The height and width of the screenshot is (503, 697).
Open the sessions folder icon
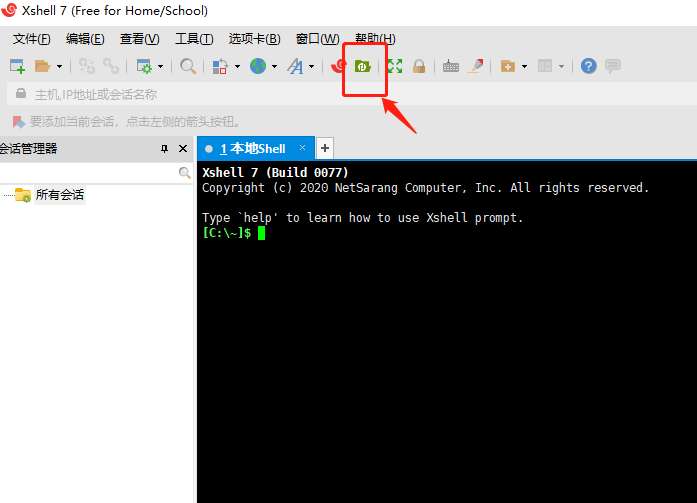pos(42,66)
